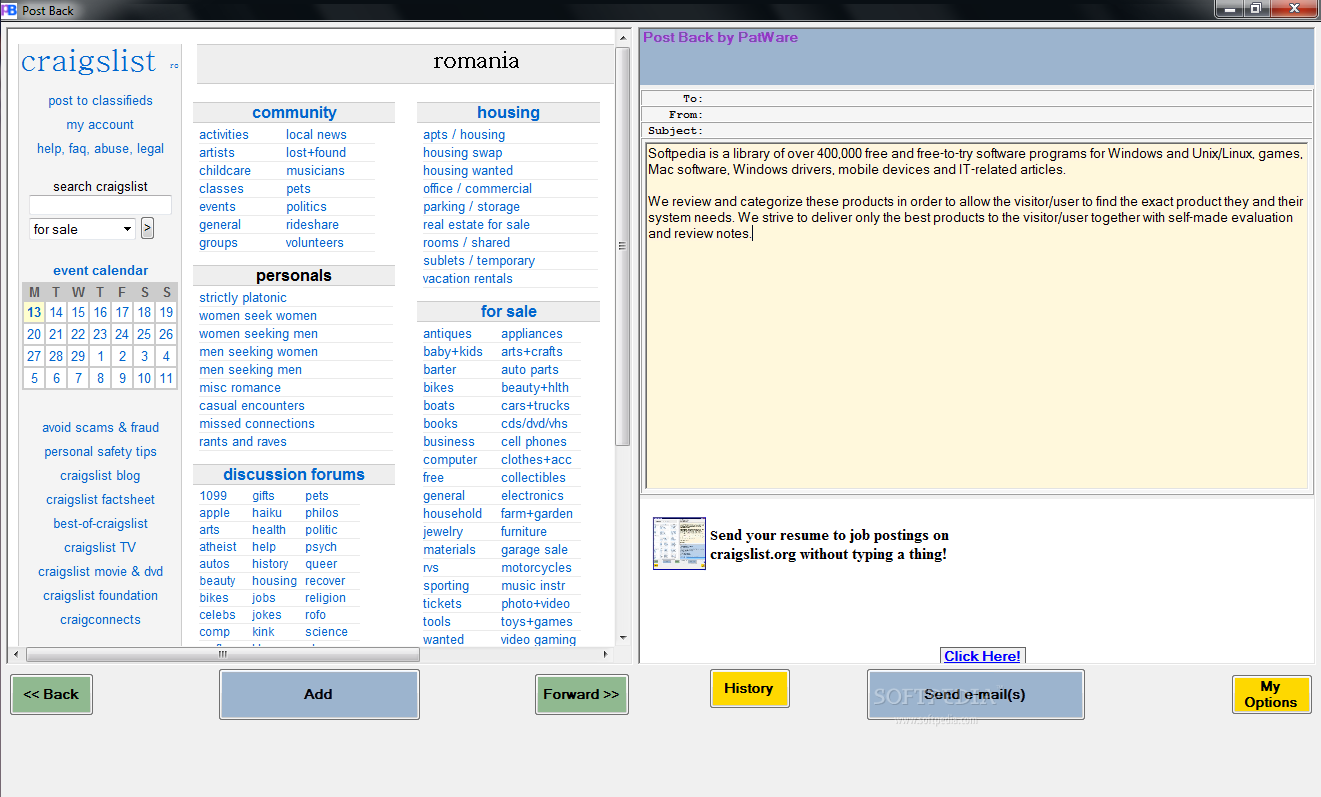Open 'strictly platonic' link
The image size is (1321, 797).
(x=243, y=297)
